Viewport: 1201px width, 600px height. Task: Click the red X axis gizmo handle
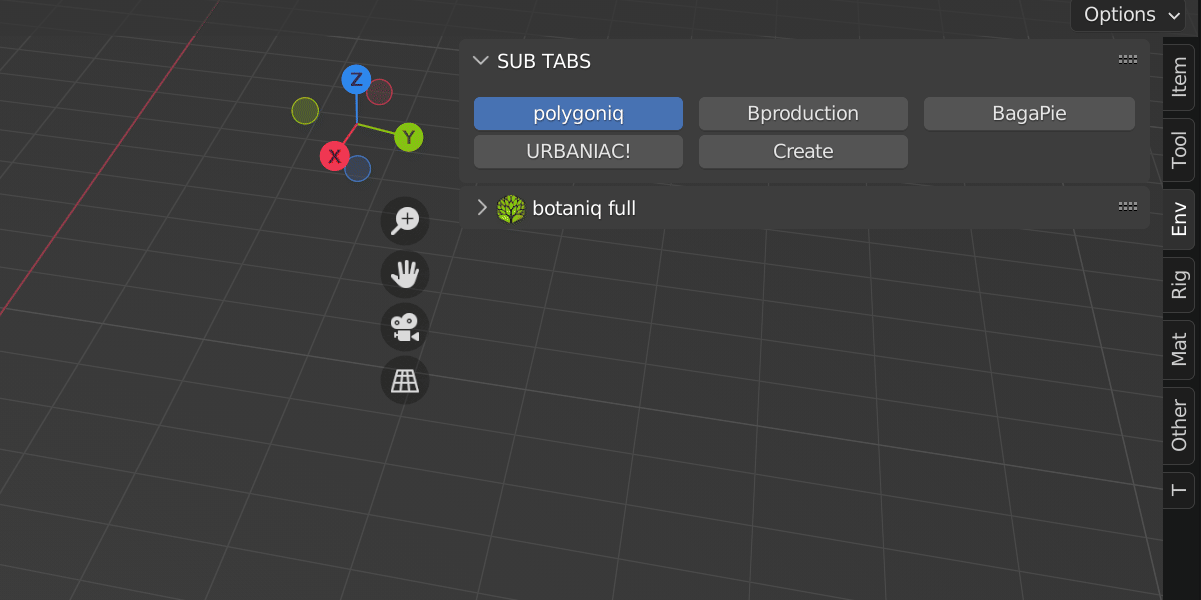click(x=334, y=156)
